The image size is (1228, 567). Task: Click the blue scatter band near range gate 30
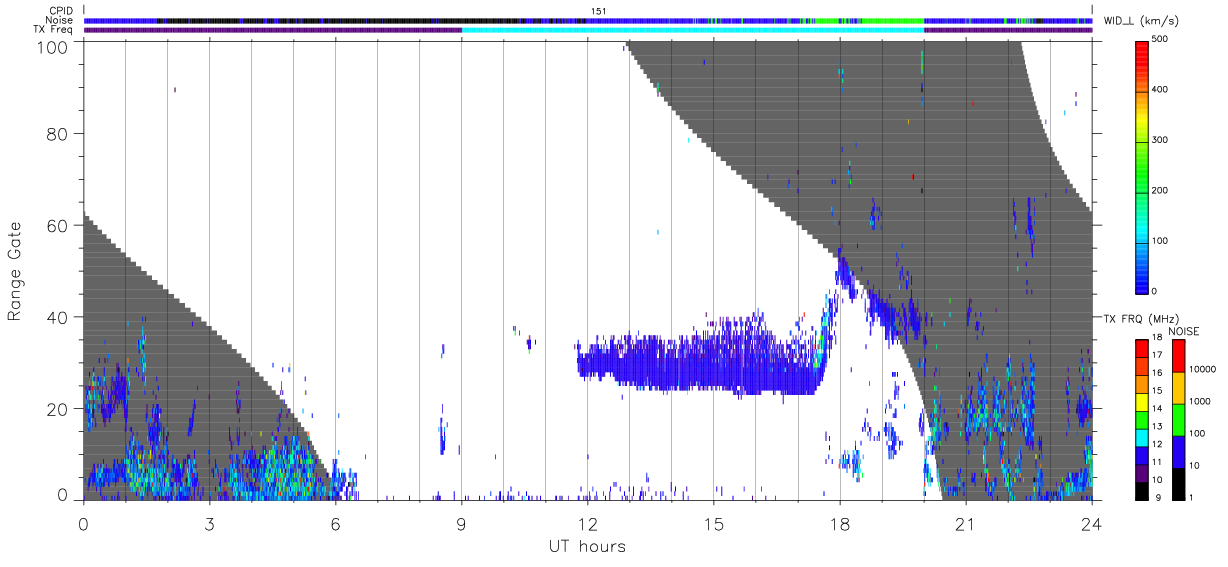click(x=700, y=362)
